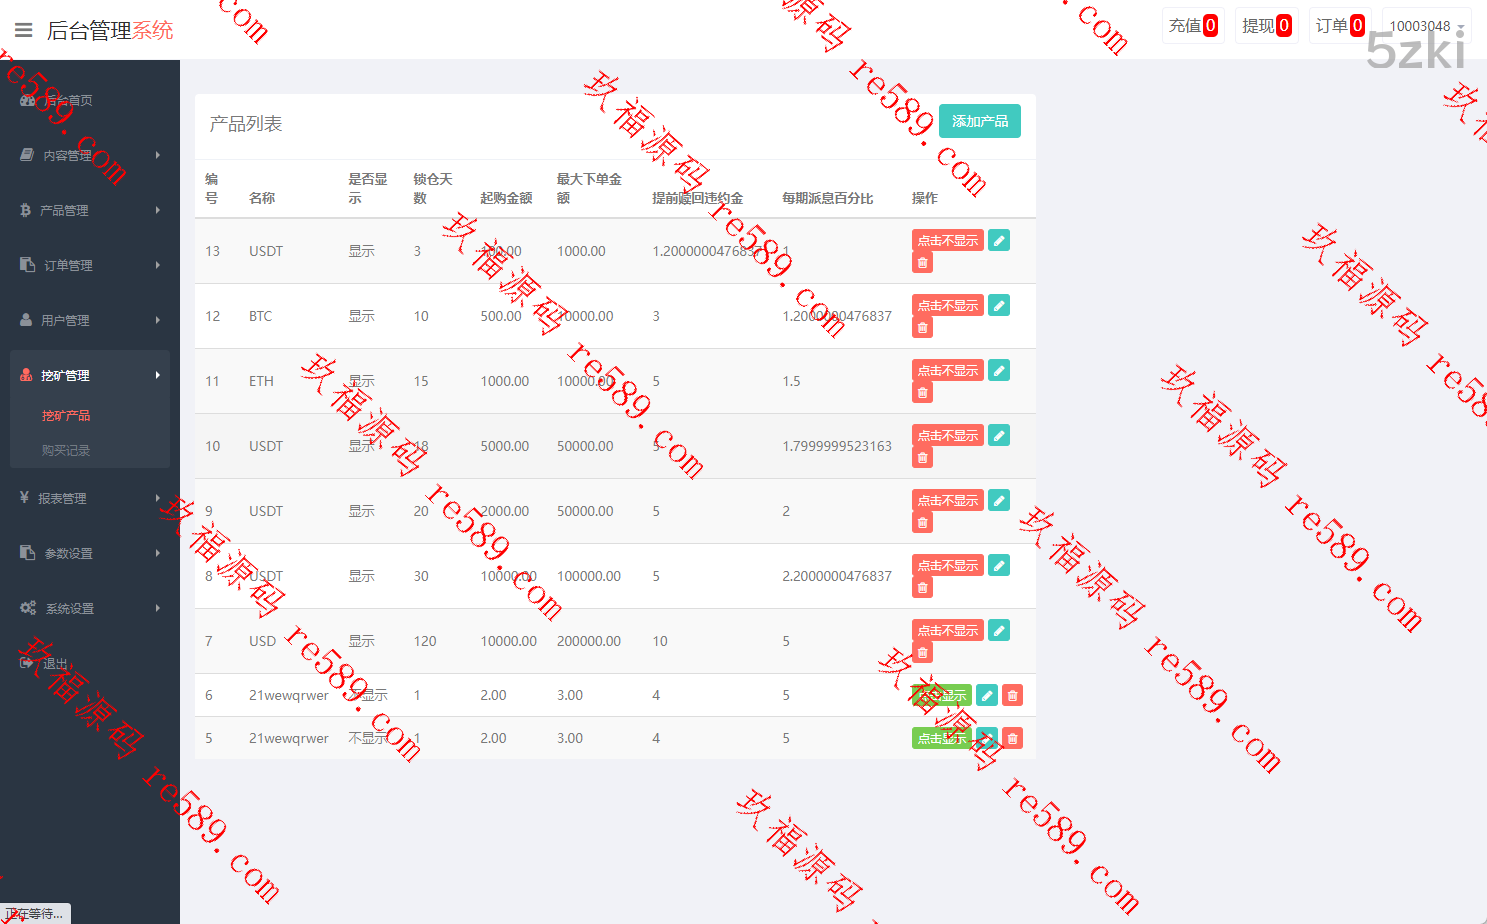Delete product 10 using trash icon
Viewport: 1487px width, 924px height.
click(922, 458)
